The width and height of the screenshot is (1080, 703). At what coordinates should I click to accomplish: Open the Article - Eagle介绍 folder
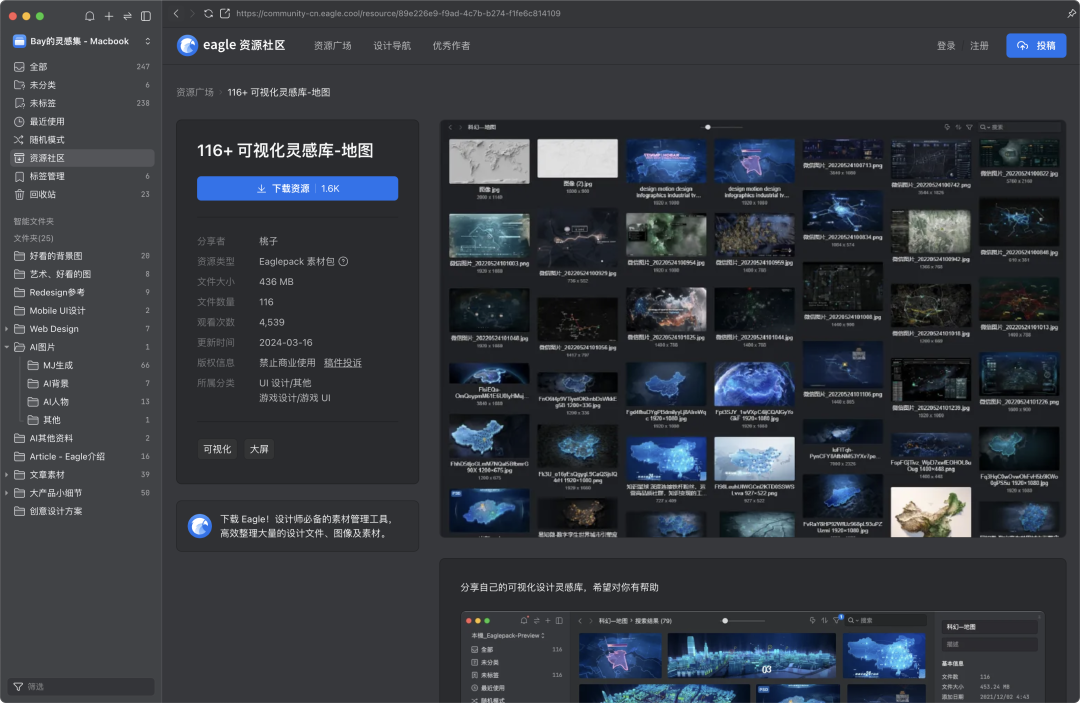[x=82, y=457]
